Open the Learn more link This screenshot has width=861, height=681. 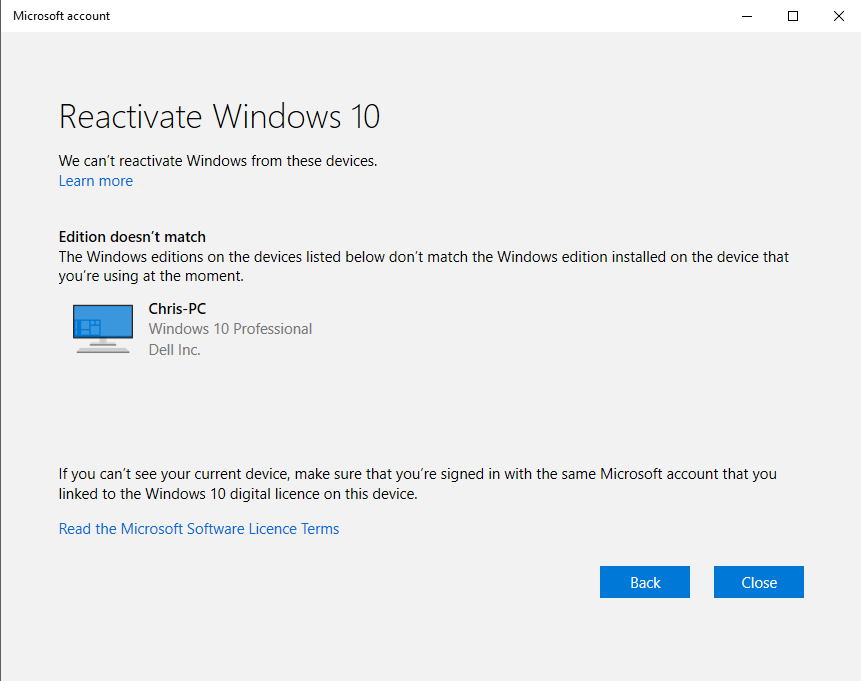96,181
